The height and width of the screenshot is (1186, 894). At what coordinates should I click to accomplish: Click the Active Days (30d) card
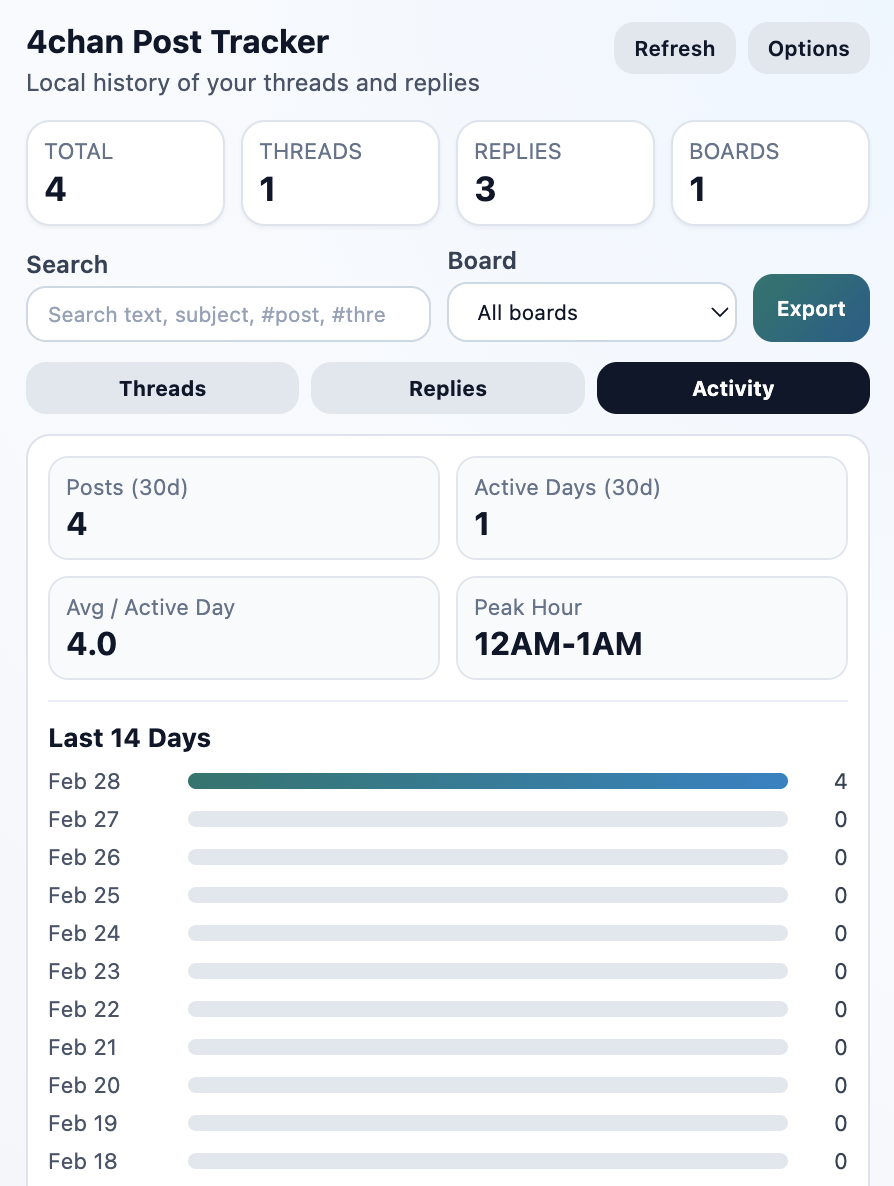652,508
